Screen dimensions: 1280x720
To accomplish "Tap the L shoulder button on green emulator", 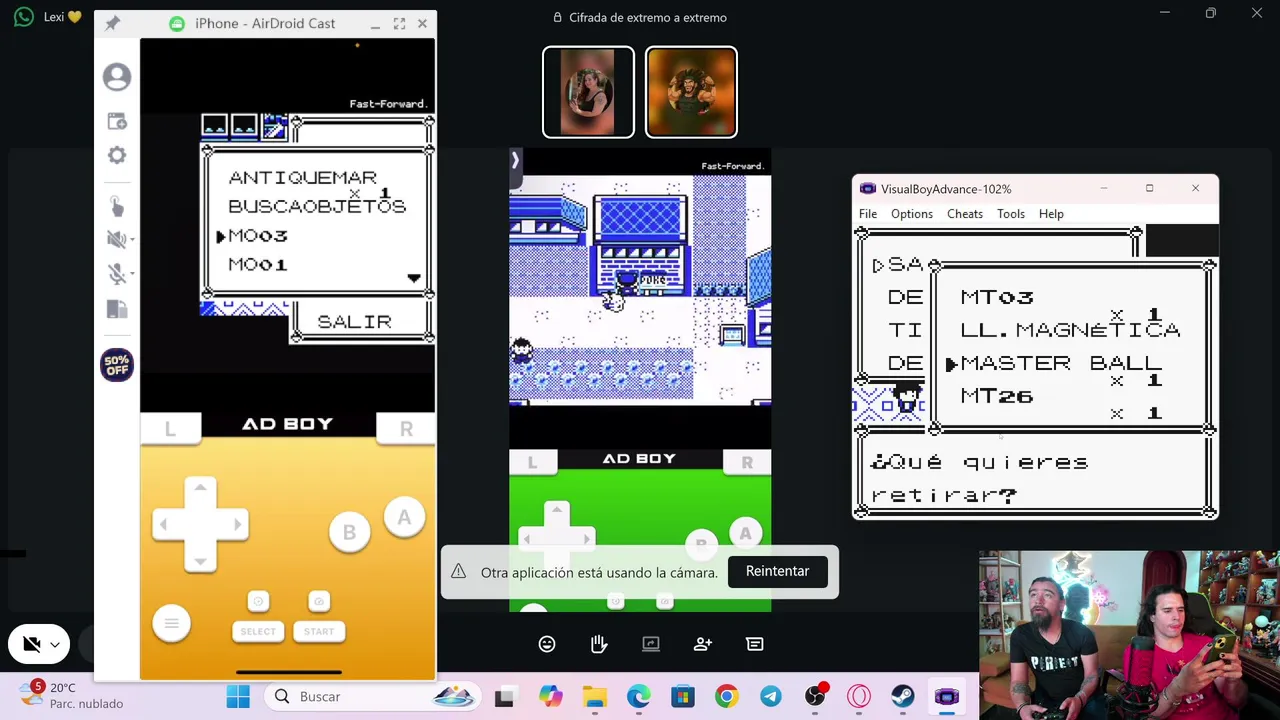I will [532, 462].
